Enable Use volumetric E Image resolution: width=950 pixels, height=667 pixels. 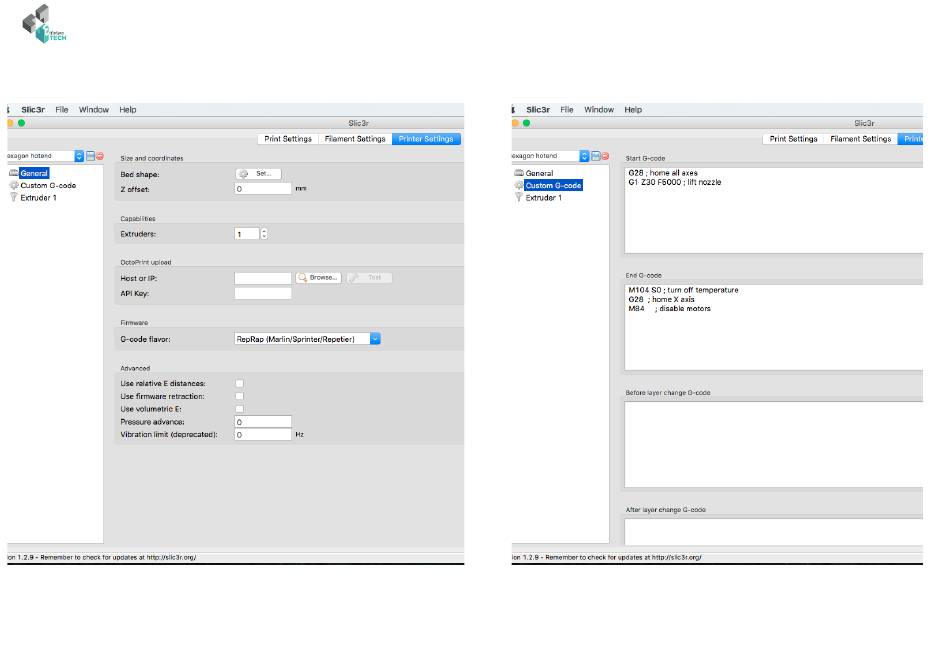(239, 409)
